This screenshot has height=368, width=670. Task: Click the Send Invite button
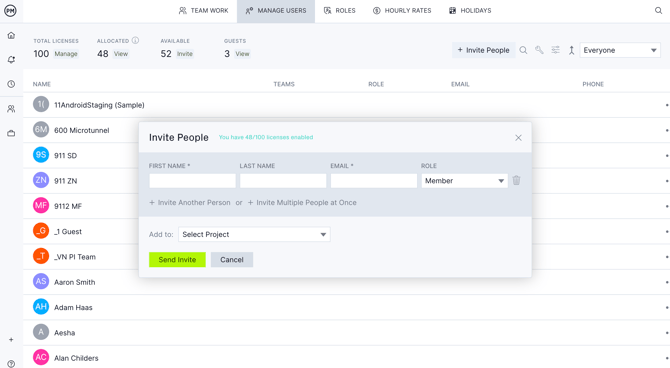pyautogui.click(x=177, y=259)
